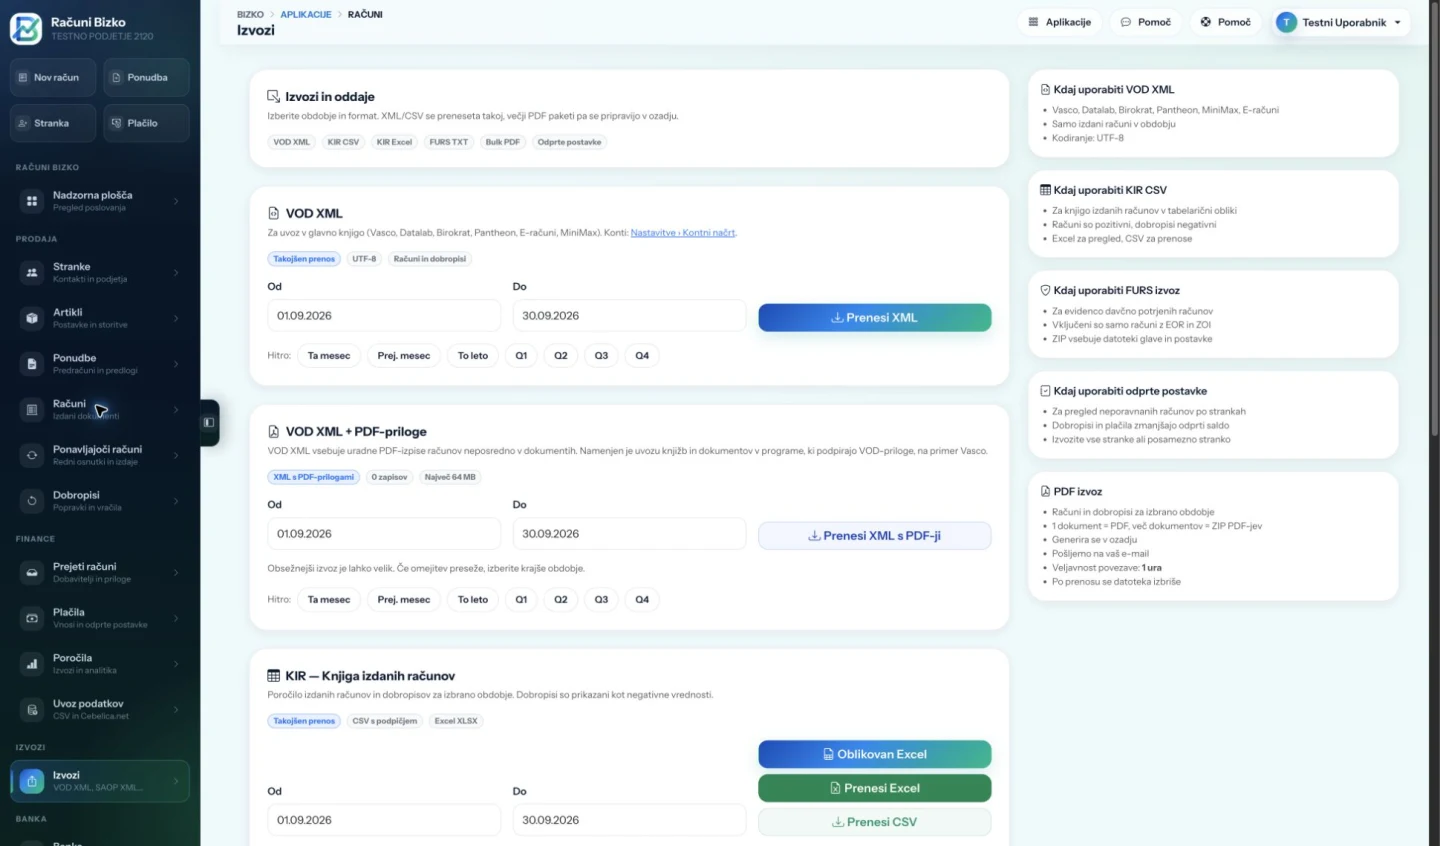Click the Od date field in VOD XML
Image resolution: width=1440 pixels, height=846 pixels.
384,315
